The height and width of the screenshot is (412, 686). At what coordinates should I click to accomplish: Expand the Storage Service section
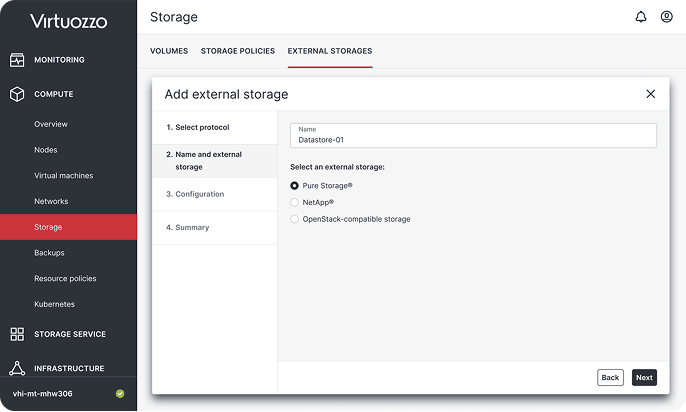click(x=70, y=334)
